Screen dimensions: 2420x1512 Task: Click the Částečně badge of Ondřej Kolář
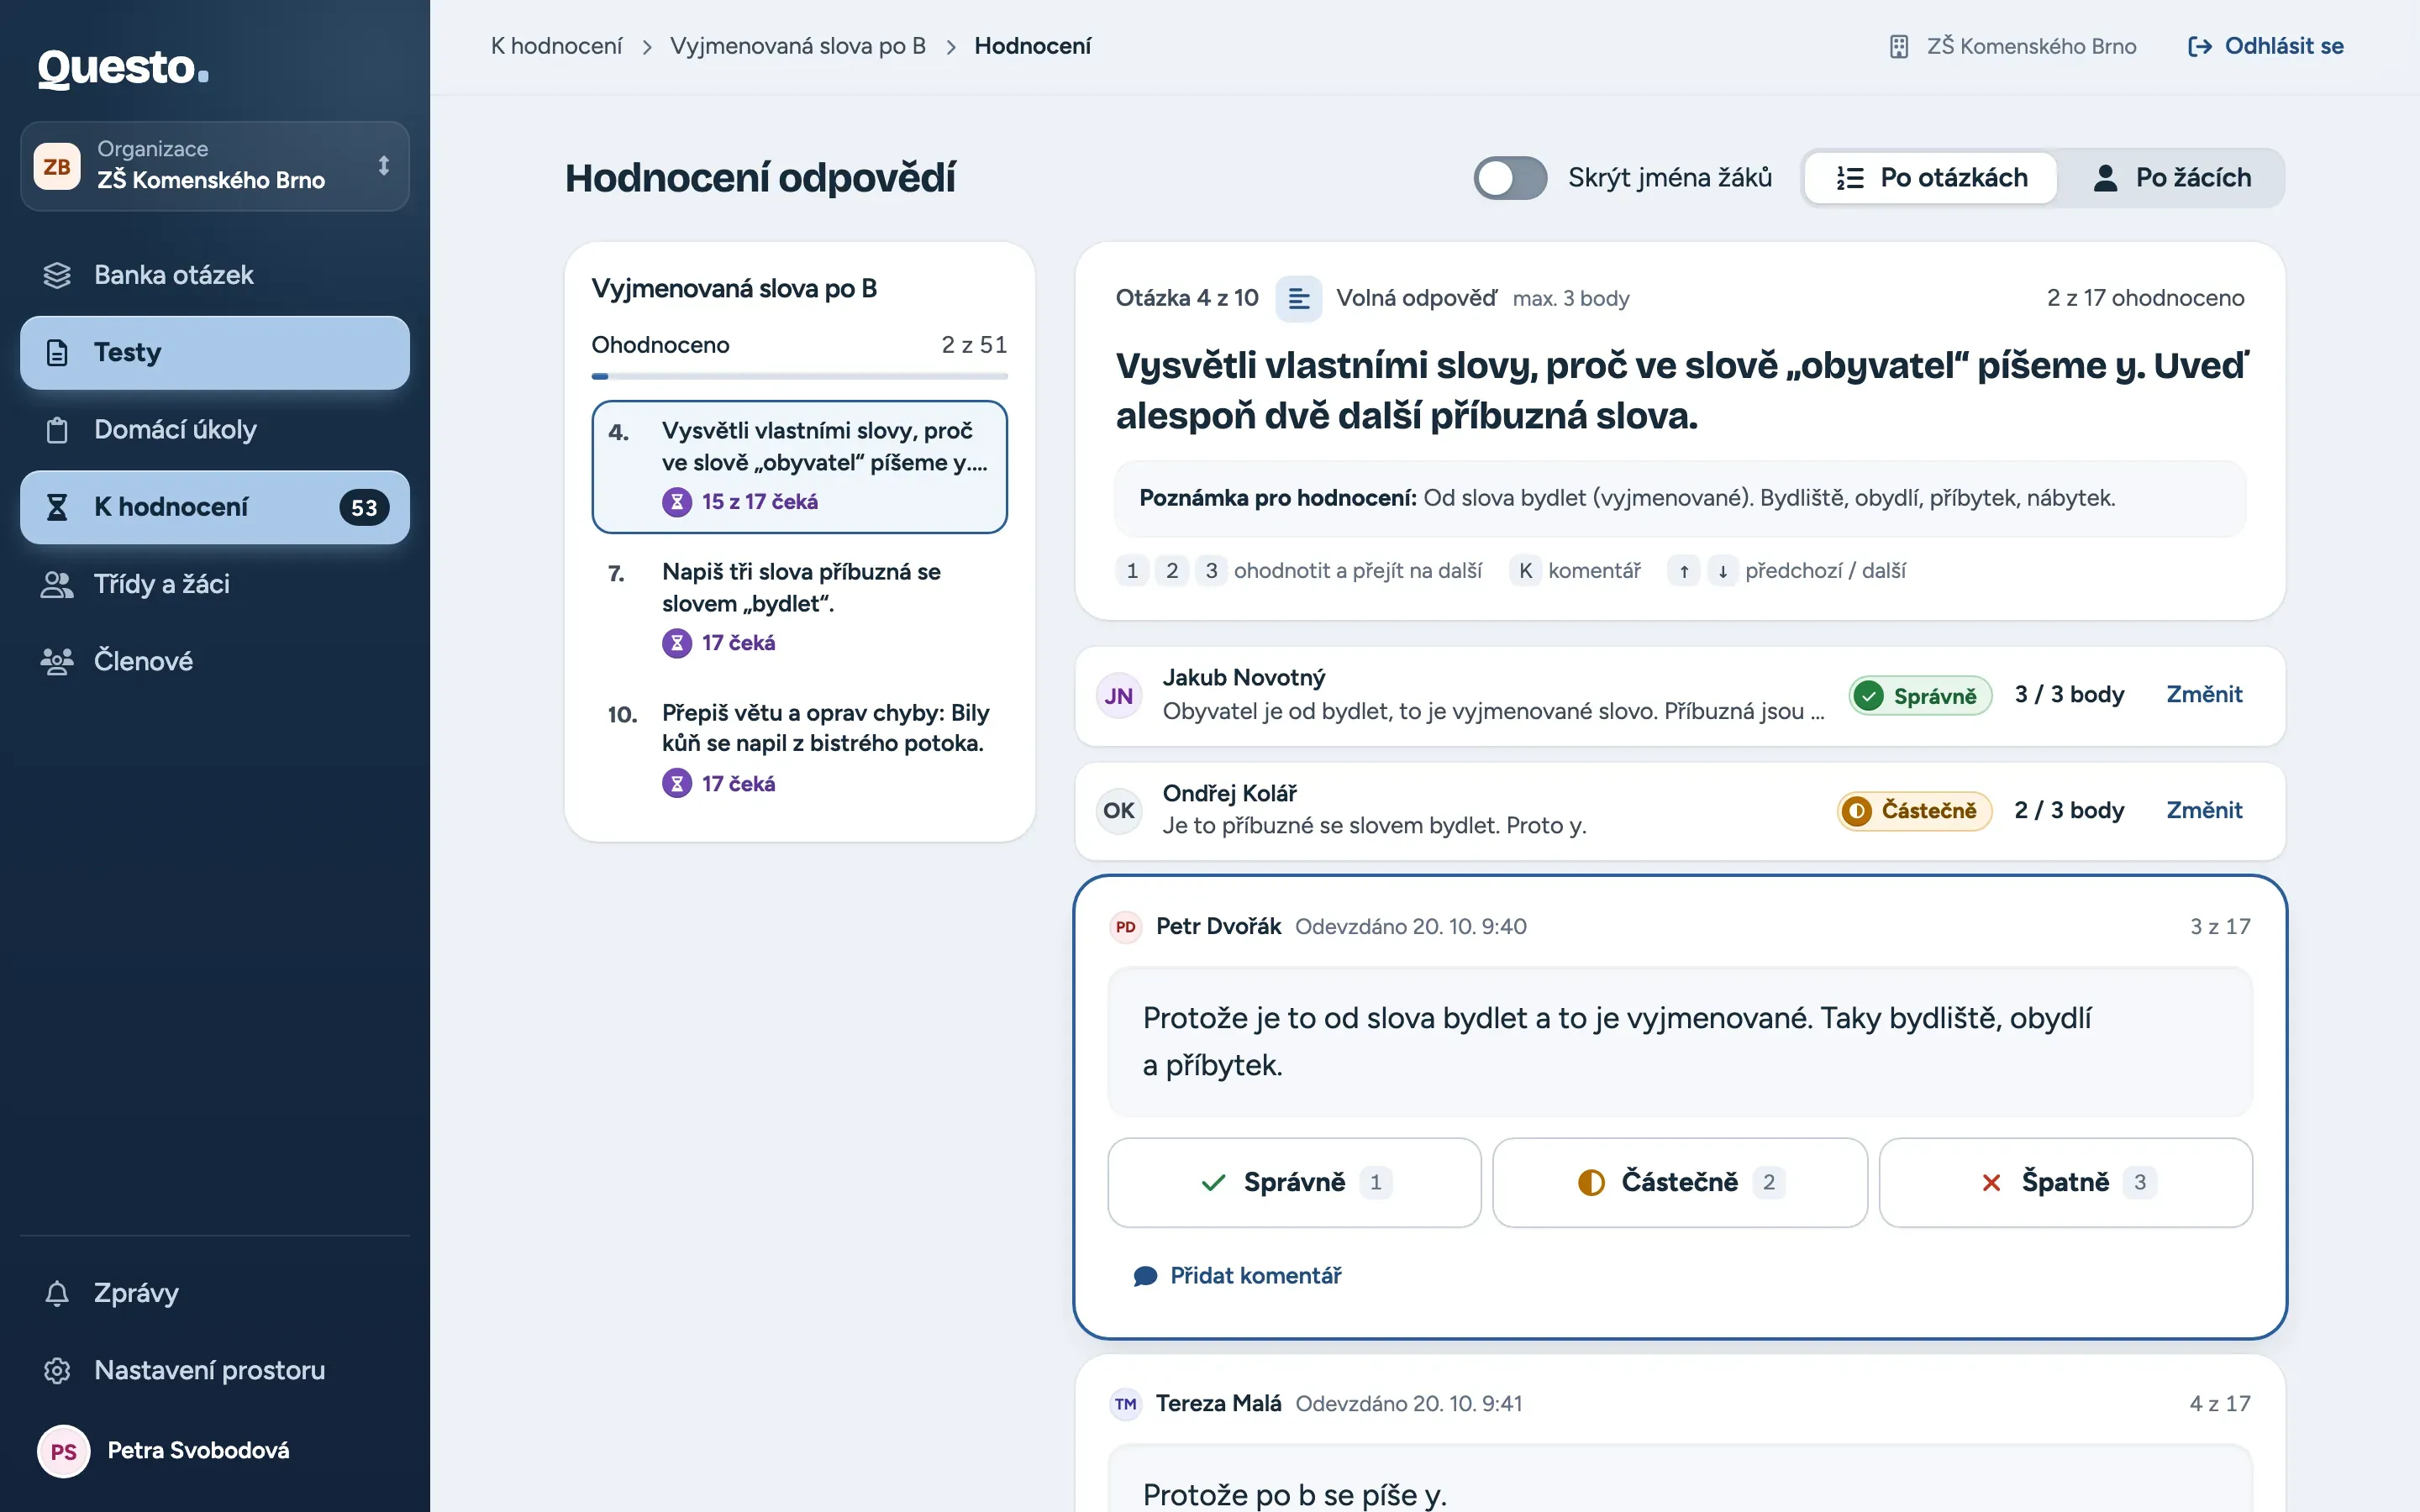1914,811
